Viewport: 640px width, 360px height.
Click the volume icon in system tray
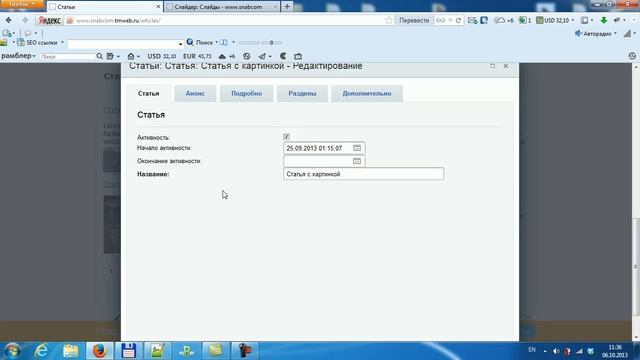point(556,351)
